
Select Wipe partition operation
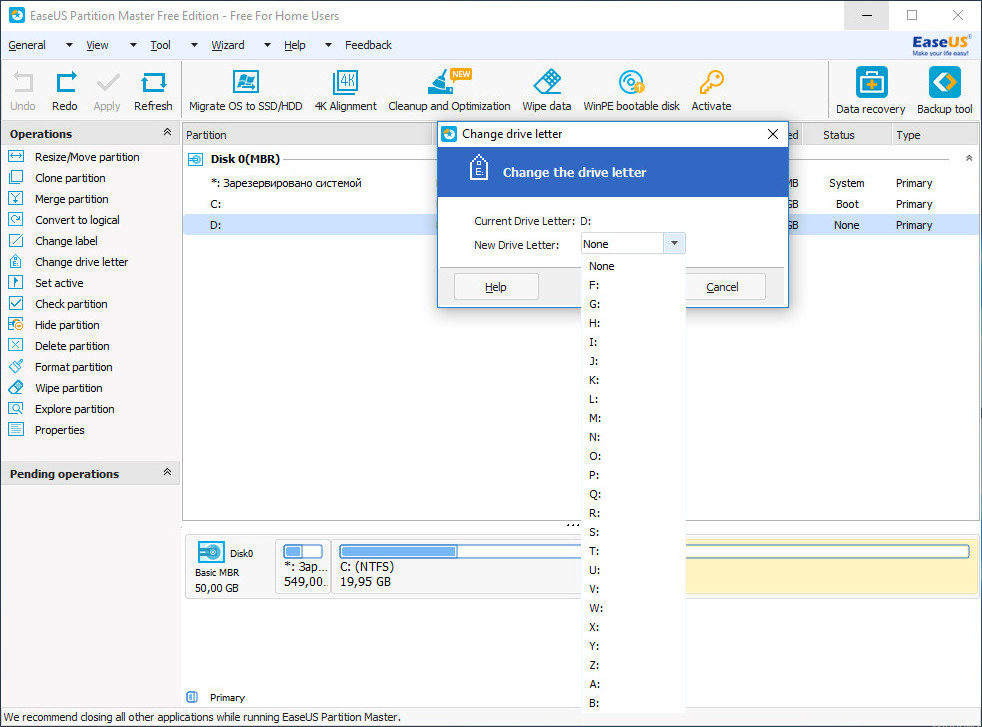coord(68,388)
